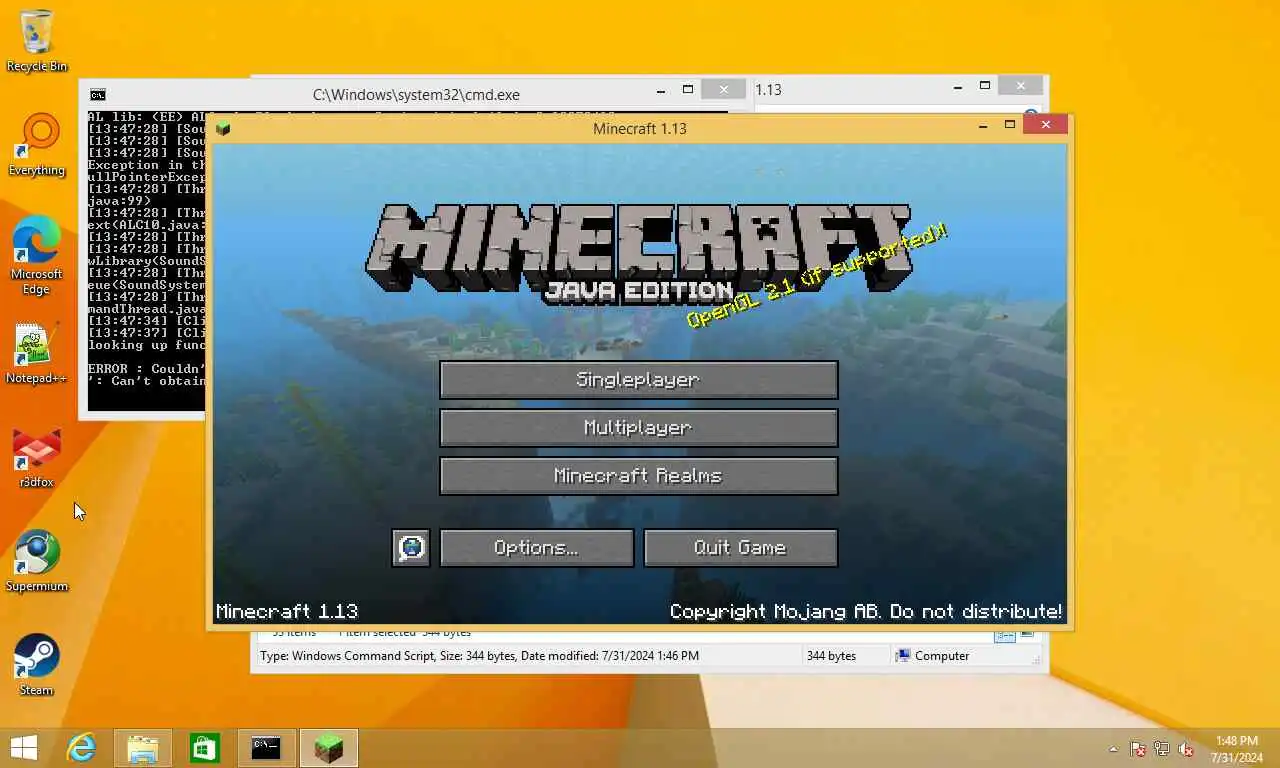Click the grass block icon in Minecraft title bar
Image resolution: width=1280 pixels, height=768 pixels.
223,128
